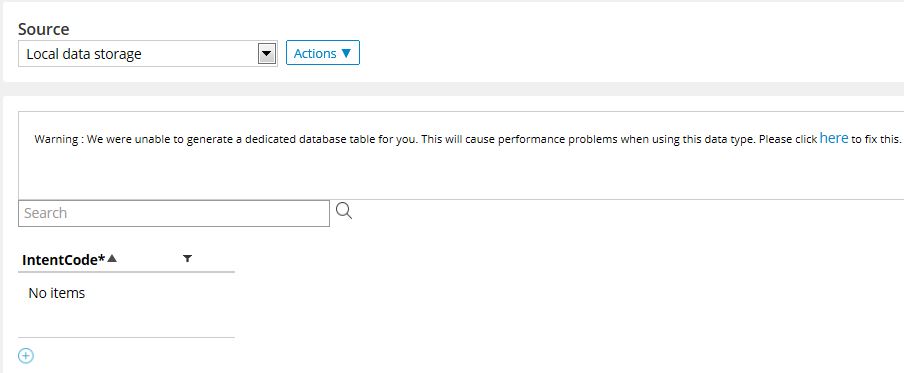The height and width of the screenshot is (373, 904).
Task: Click the magnifier icon beside Search
Action: pos(344,211)
